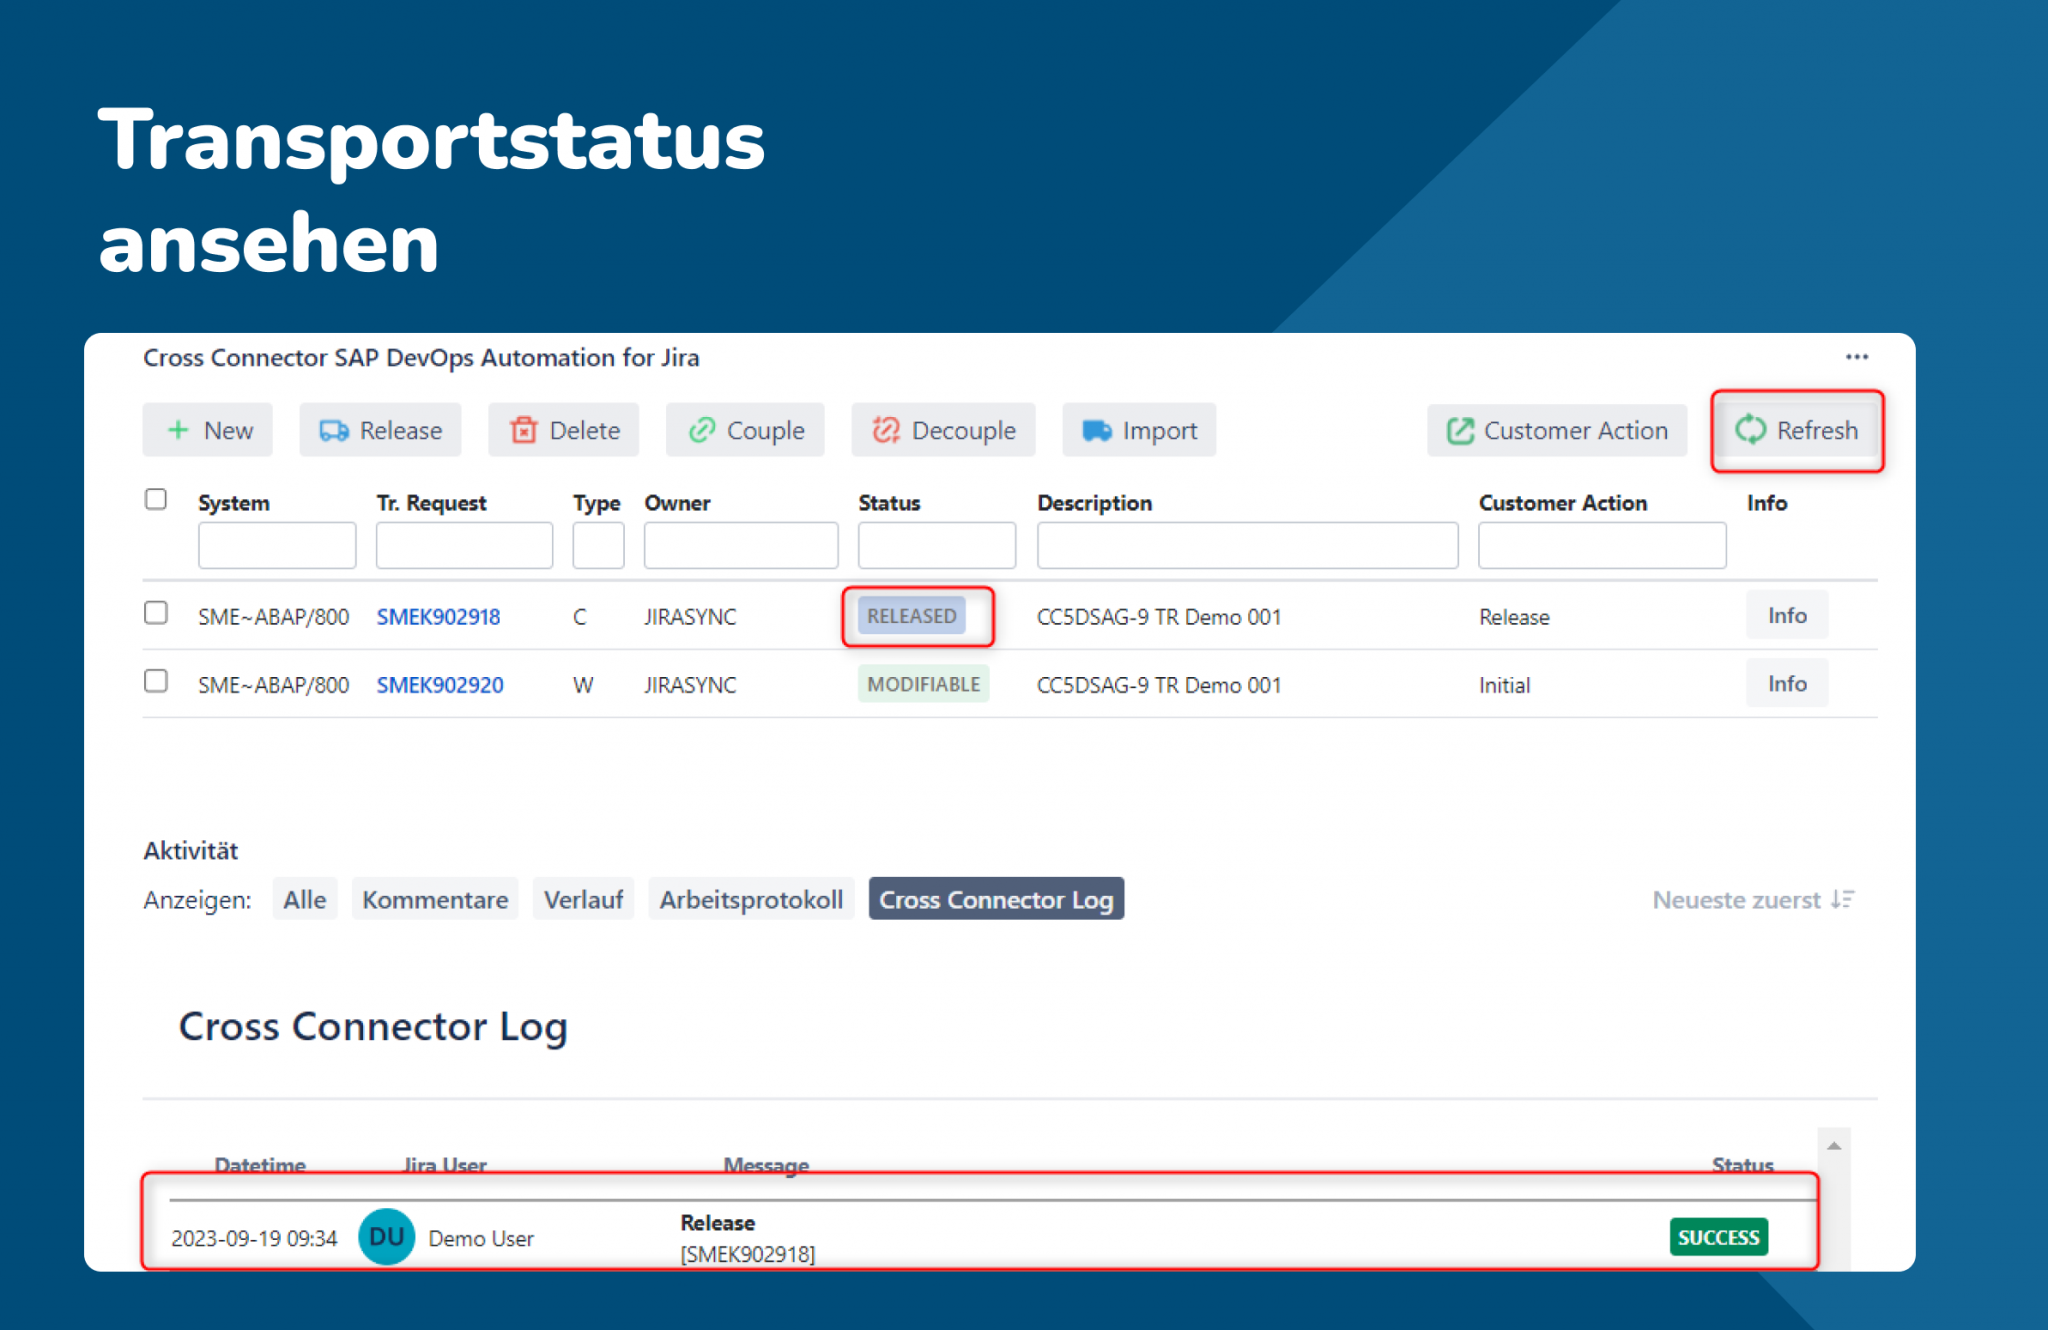Click the Description column header
This screenshot has height=1330, width=2048.
(1094, 503)
